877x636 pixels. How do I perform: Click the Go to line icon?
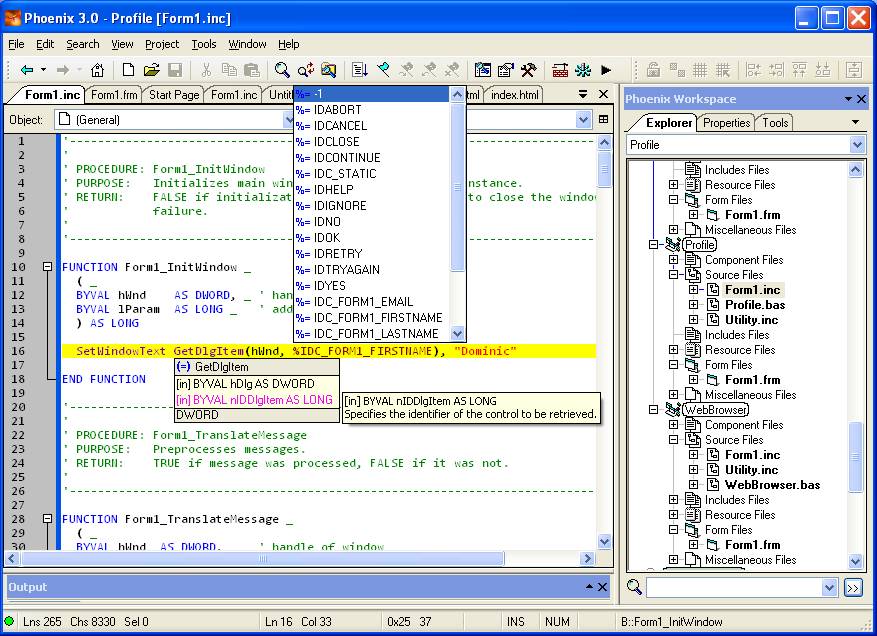360,70
